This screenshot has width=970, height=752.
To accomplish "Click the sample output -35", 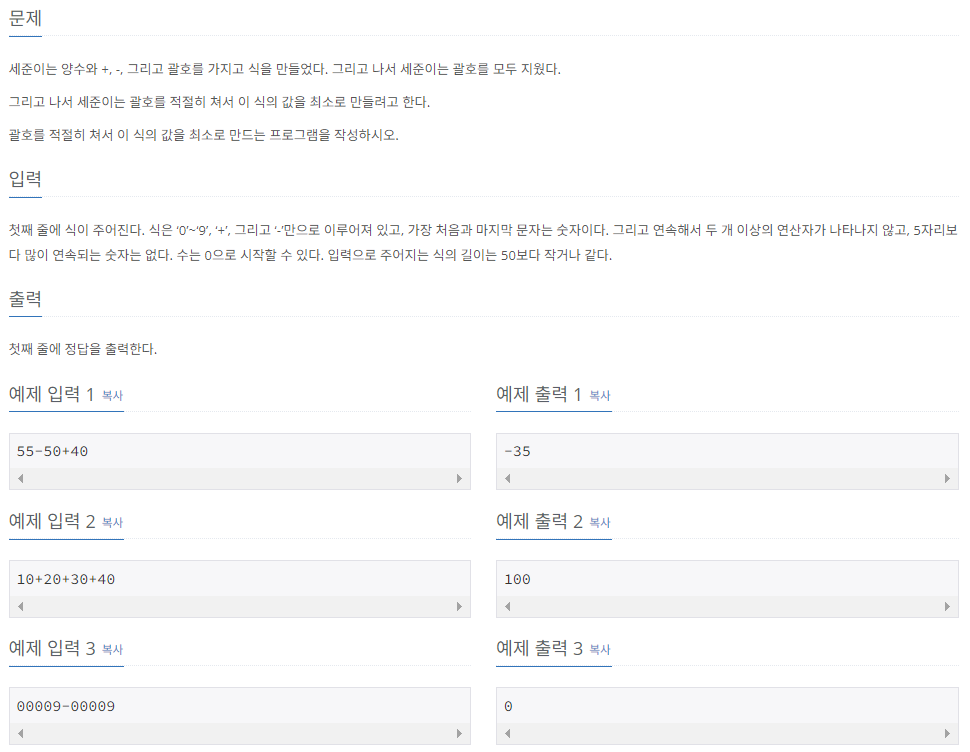I will coord(517,451).
